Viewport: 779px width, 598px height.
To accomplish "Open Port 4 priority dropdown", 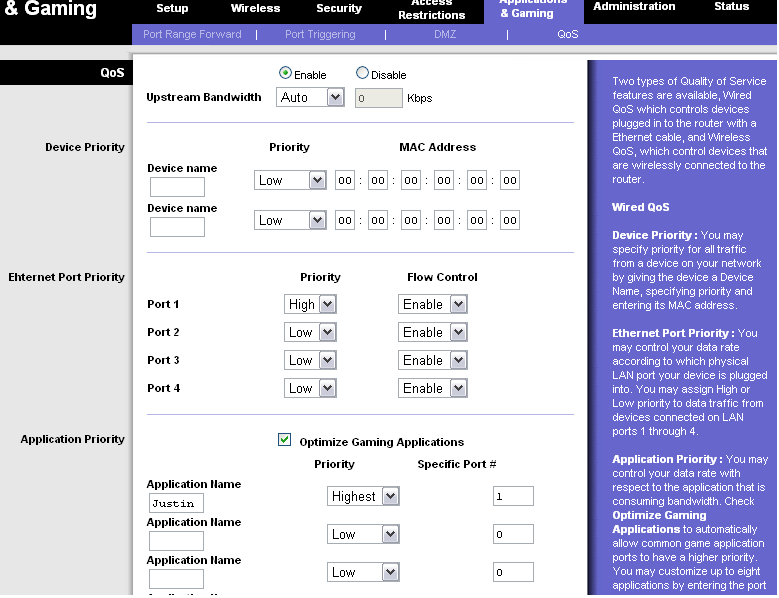I will [310, 388].
